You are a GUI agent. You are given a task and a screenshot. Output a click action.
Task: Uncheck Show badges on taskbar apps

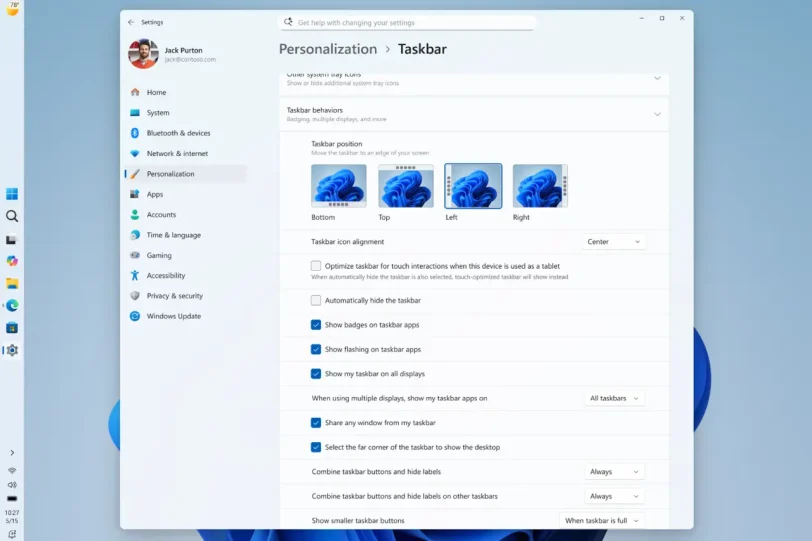316,325
